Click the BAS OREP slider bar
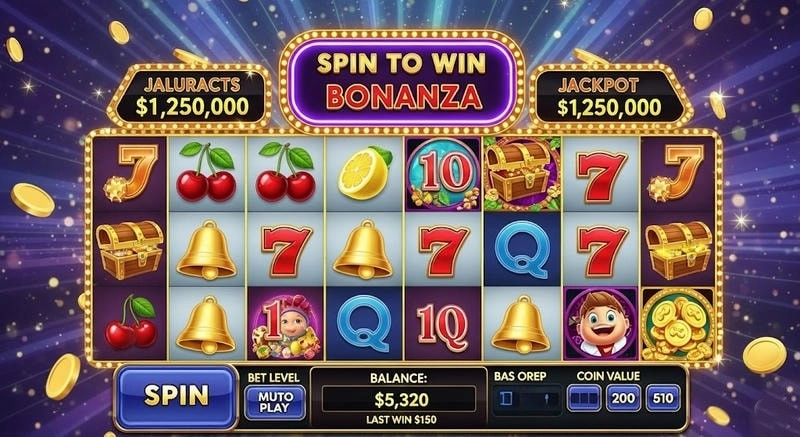800x437 pixels. coord(526,398)
